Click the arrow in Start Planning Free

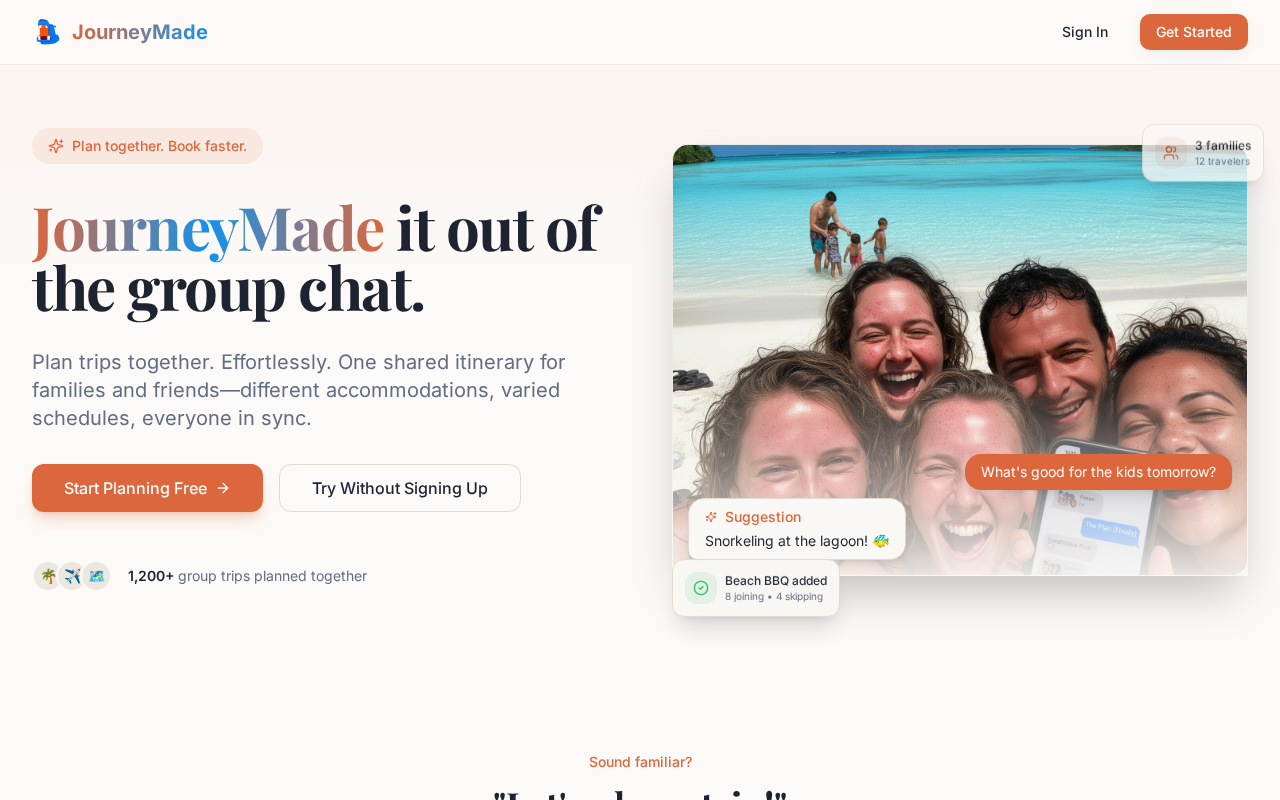click(x=223, y=488)
